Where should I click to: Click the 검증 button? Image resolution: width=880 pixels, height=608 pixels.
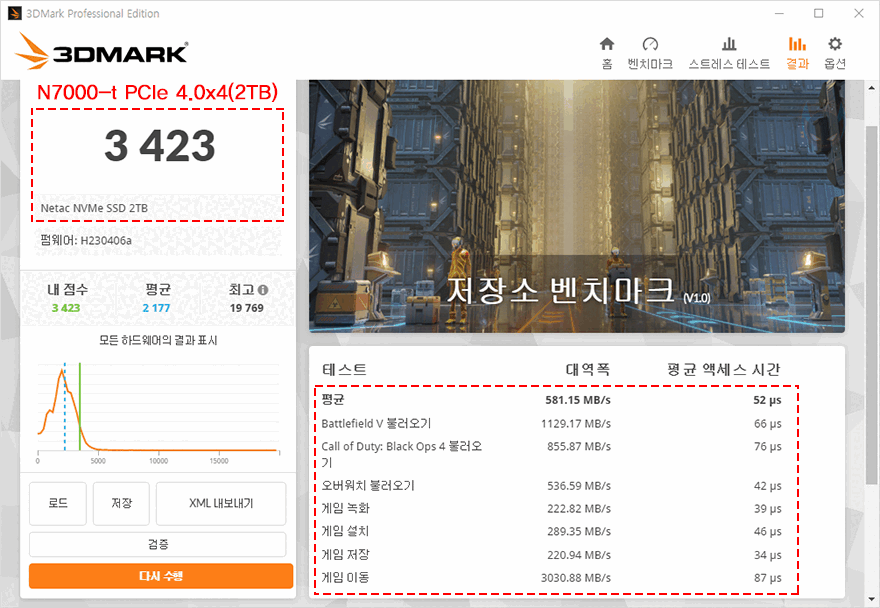158,544
